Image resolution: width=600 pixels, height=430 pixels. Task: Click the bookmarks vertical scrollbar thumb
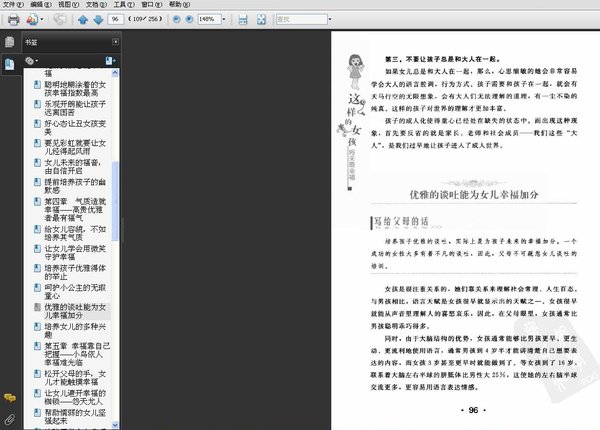pos(115,201)
